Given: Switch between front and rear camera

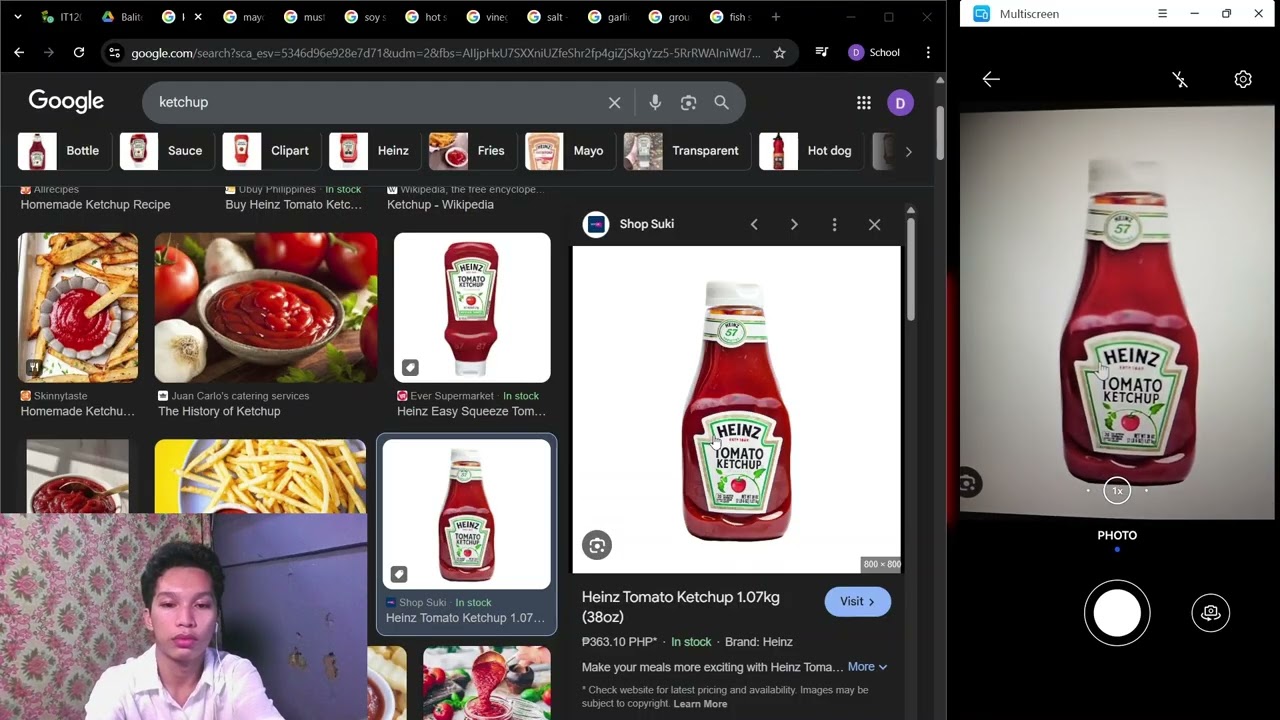Looking at the screenshot, I should coord(1210,613).
